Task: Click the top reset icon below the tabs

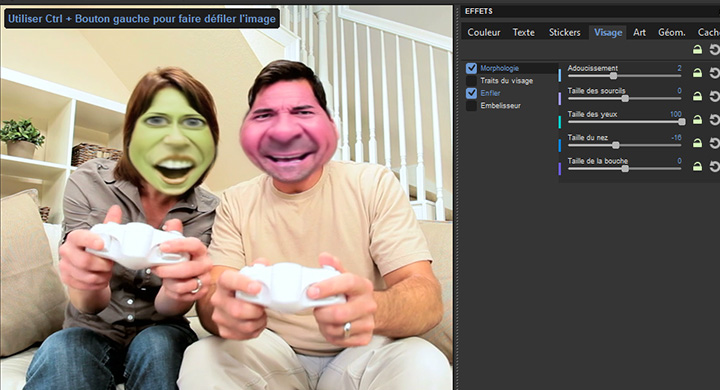Action: (714, 50)
